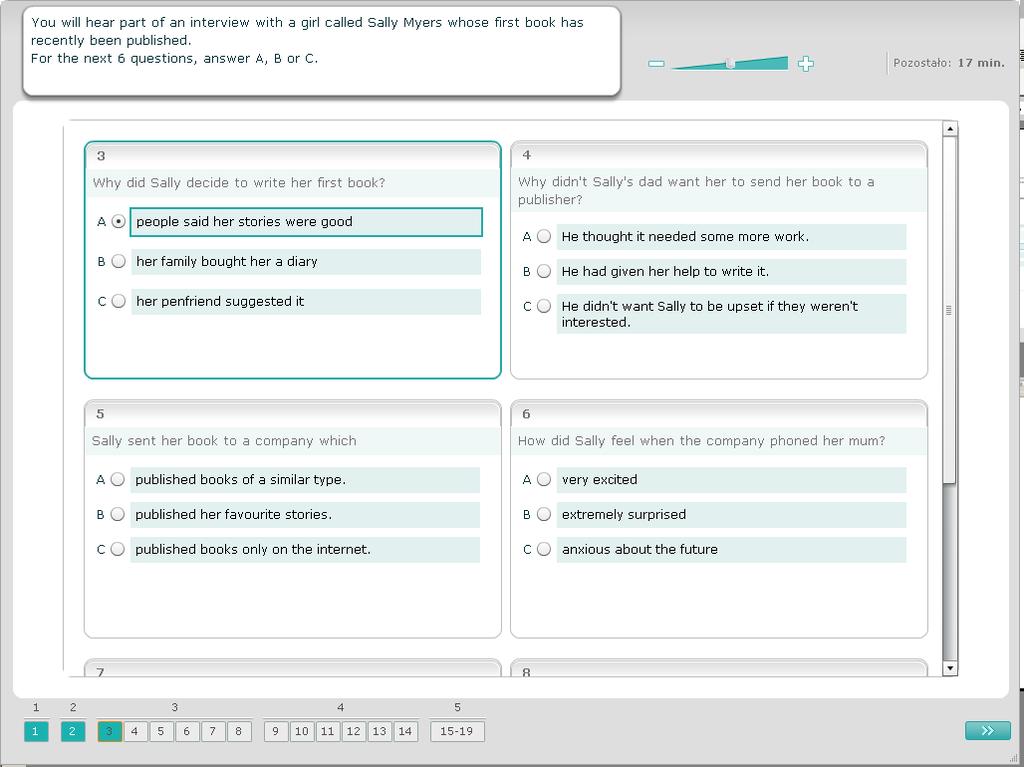The image size is (1024, 767).
Task: Click answer text 'He had given her help to write it.'
Action: pyautogui.click(x=665, y=271)
